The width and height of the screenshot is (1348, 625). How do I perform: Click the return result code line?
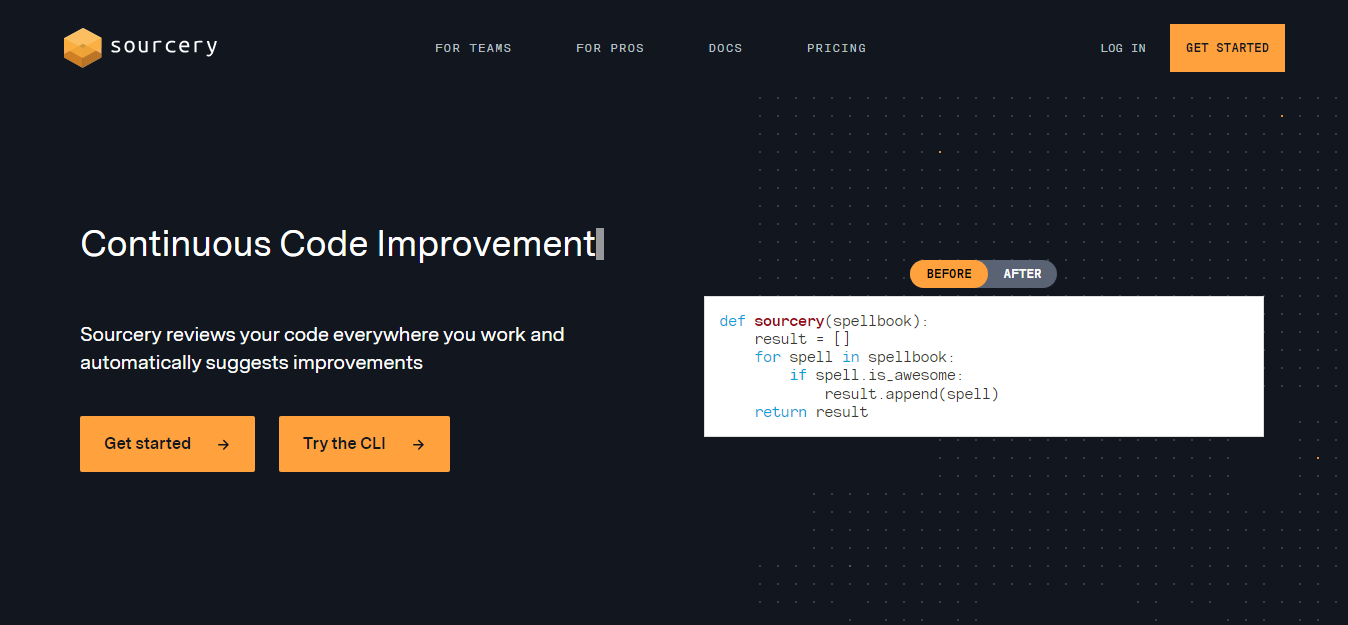(811, 412)
